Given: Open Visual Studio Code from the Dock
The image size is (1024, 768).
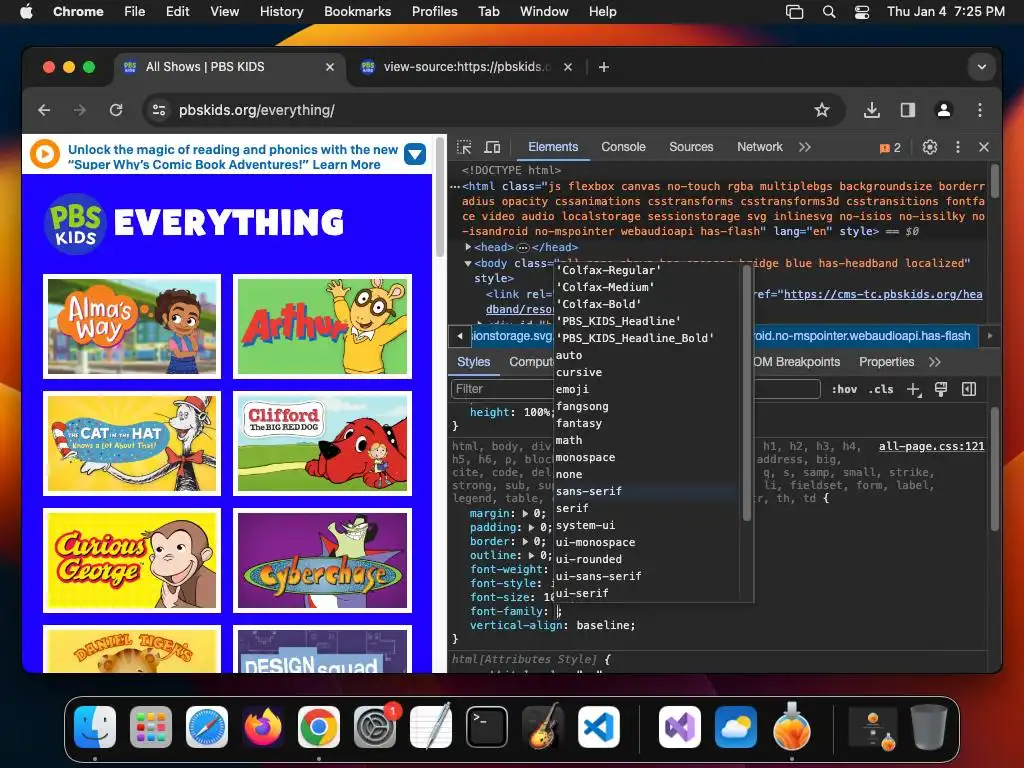Looking at the screenshot, I should coord(599,727).
